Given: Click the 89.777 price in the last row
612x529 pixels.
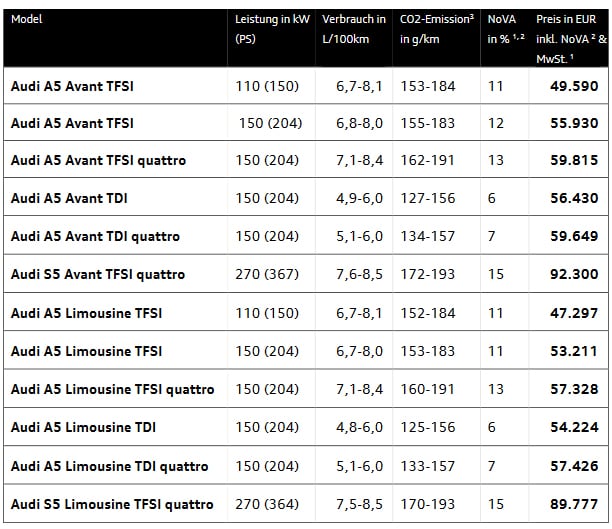Looking at the screenshot, I should click(574, 504).
